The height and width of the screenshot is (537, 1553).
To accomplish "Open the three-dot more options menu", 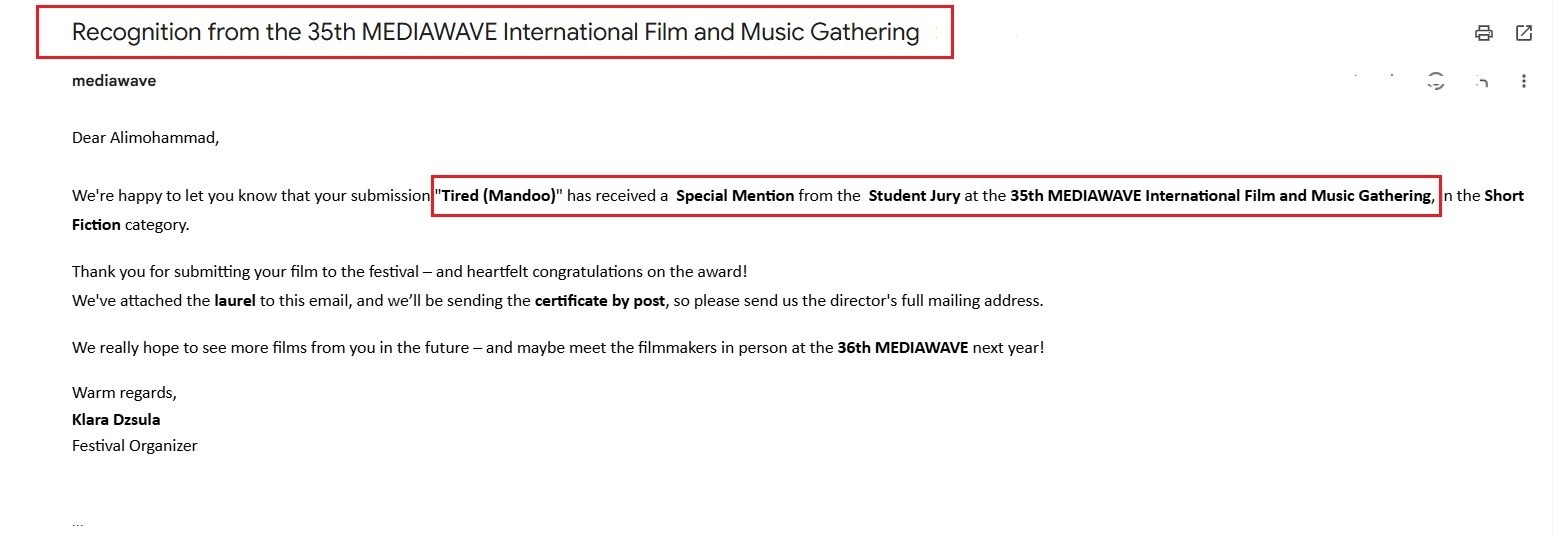I will click(x=1523, y=81).
